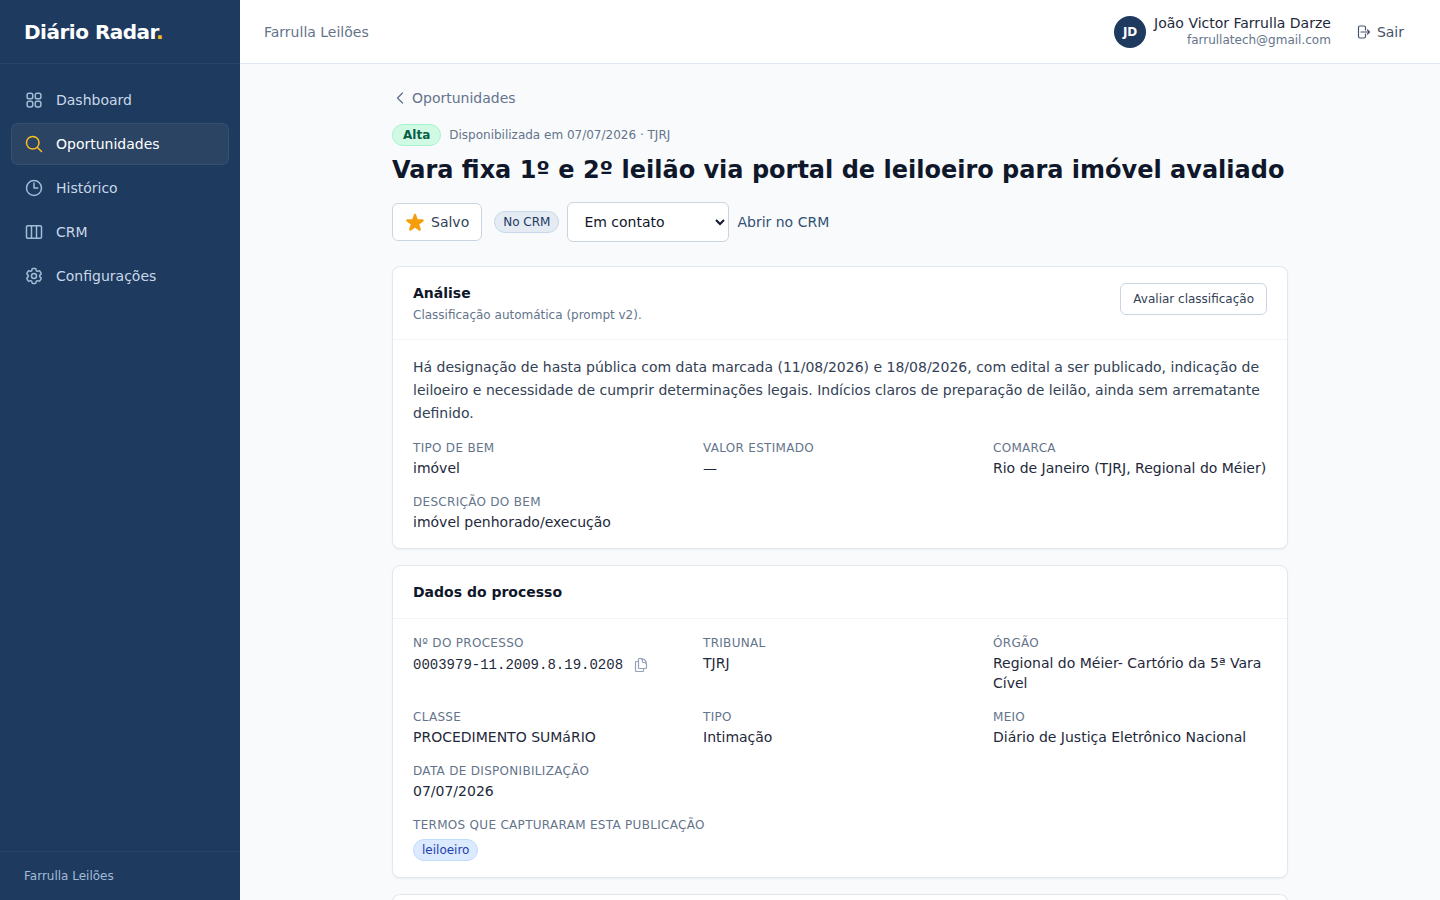The height and width of the screenshot is (900, 1440).
Task: Click the Abrir no CRM link
Action: click(783, 222)
